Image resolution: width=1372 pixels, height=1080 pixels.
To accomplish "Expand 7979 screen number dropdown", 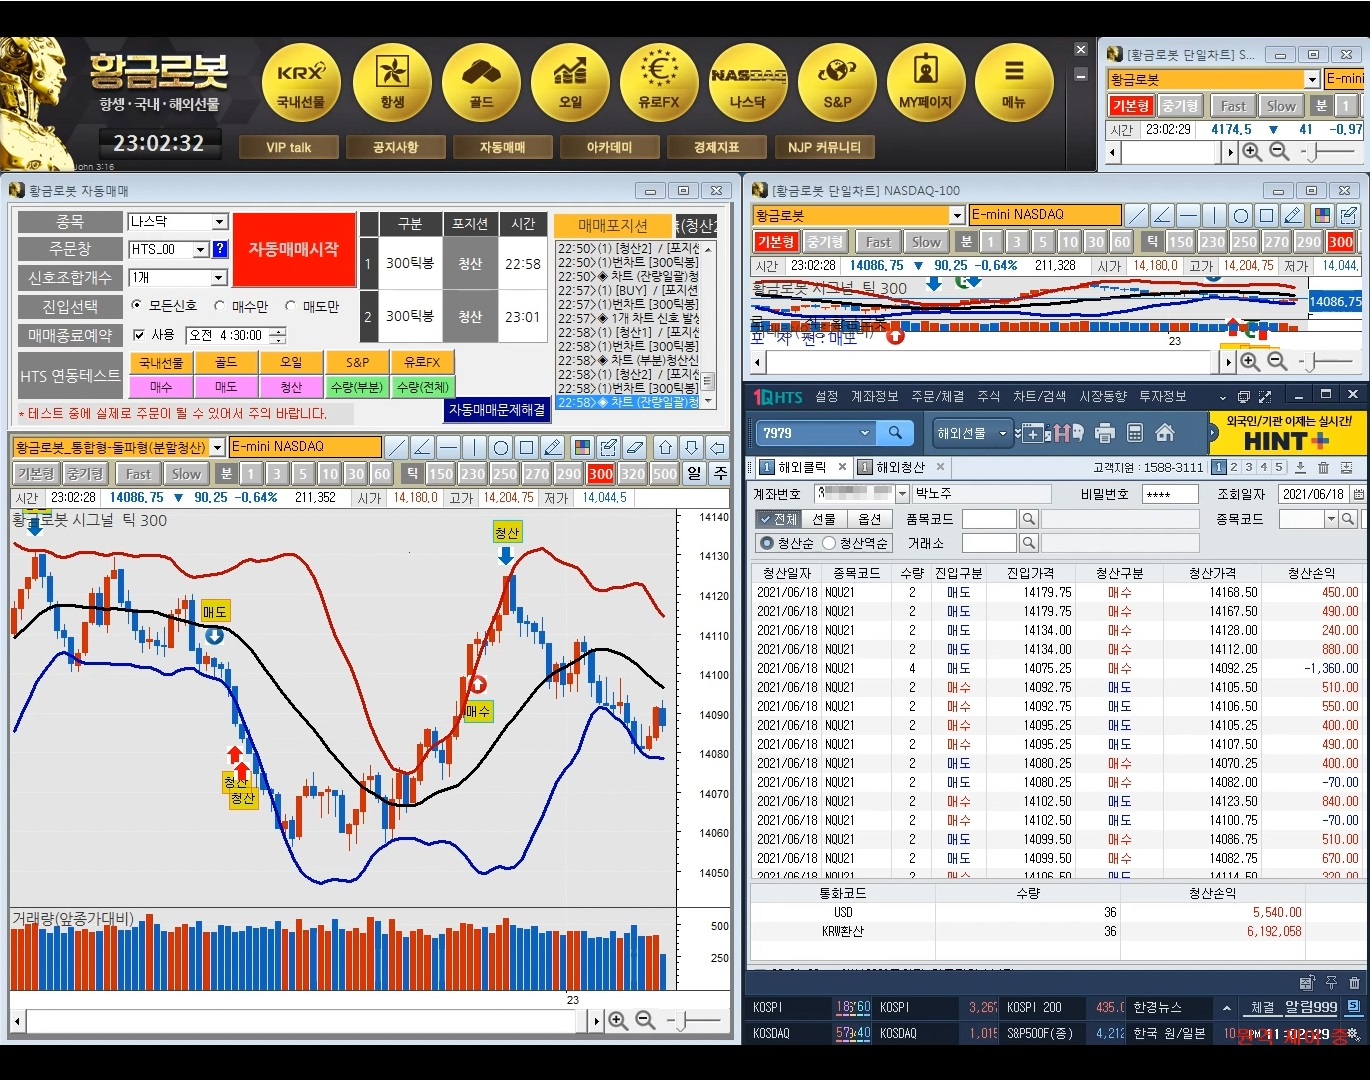I will (x=865, y=433).
